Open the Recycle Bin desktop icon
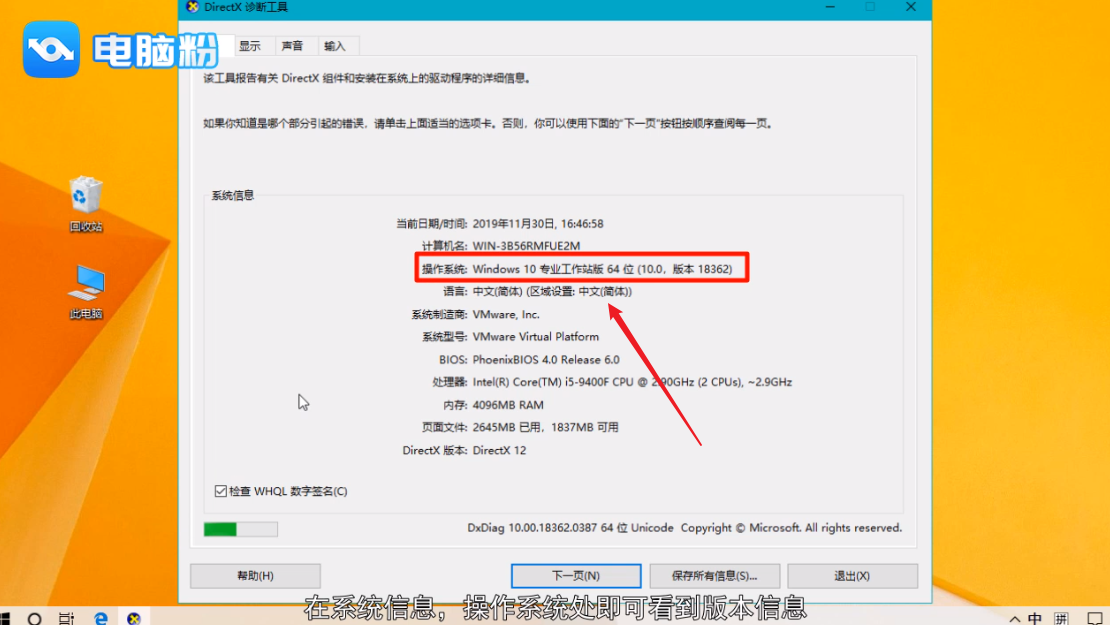The height and width of the screenshot is (625, 1110). [x=86, y=203]
